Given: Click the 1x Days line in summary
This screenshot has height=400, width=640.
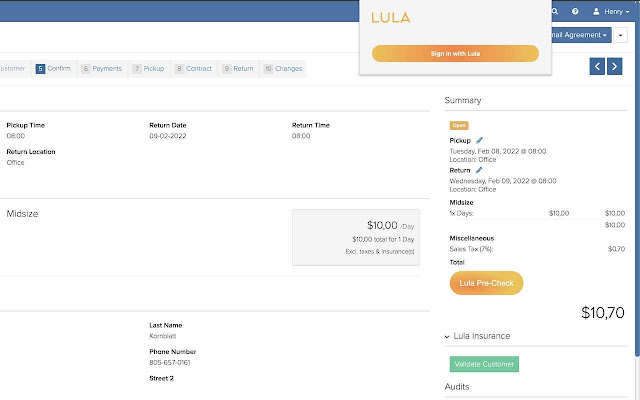Looking at the screenshot, I should click(x=537, y=213).
